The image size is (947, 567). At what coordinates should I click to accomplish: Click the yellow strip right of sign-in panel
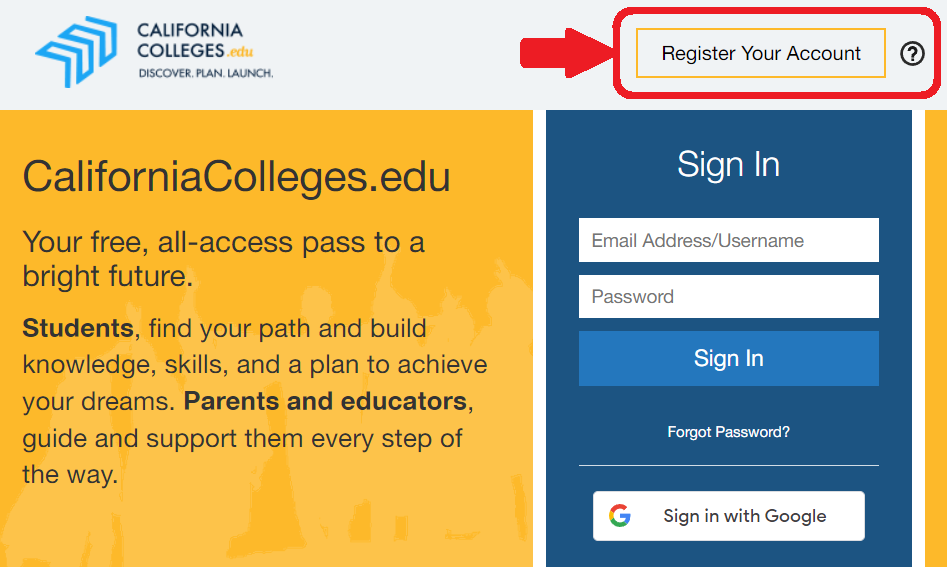pos(936,338)
